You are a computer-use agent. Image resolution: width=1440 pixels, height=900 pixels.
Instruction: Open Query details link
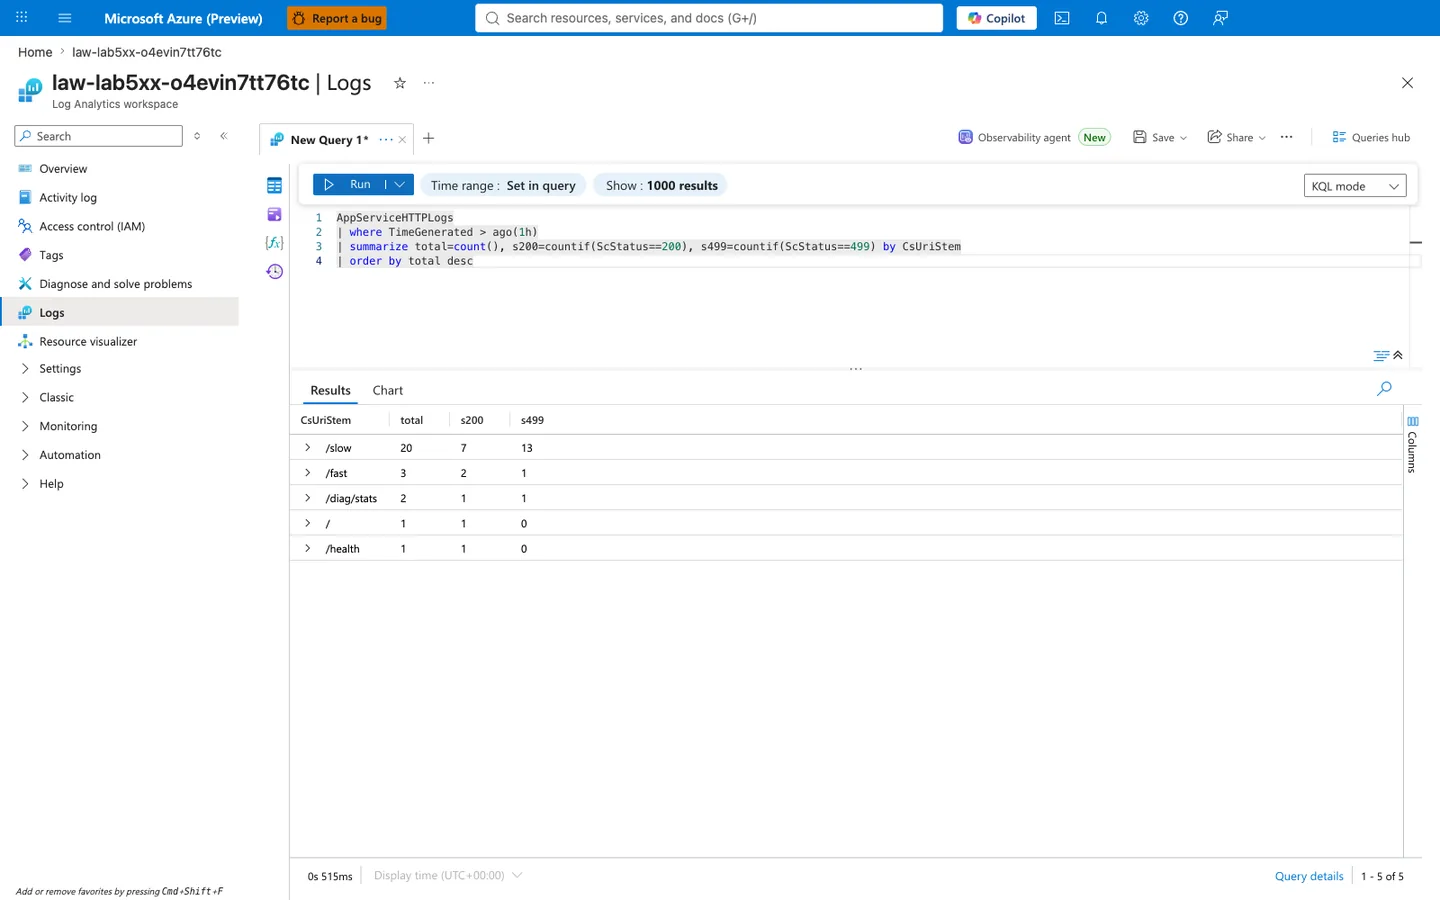pos(1309,876)
